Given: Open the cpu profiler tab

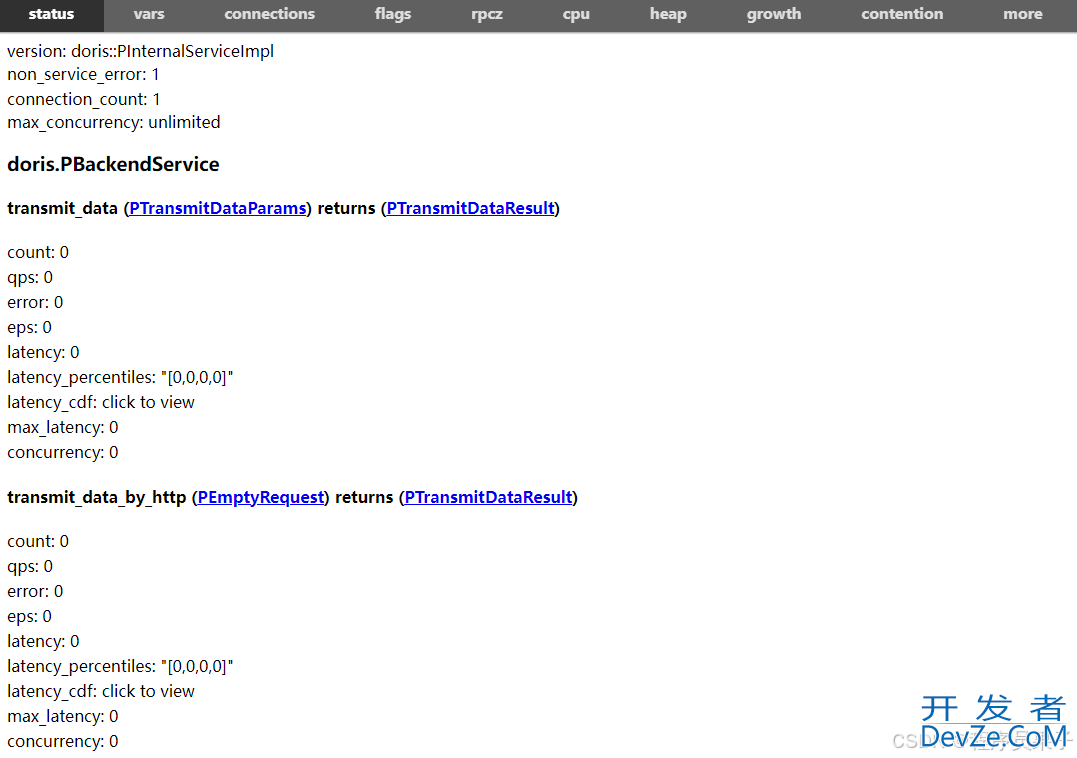Looking at the screenshot, I should click(576, 14).
